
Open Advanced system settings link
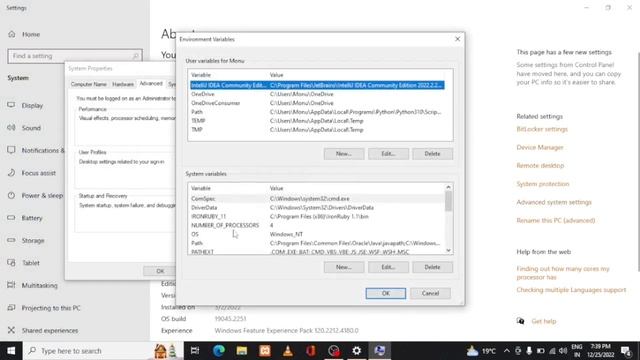554,202
